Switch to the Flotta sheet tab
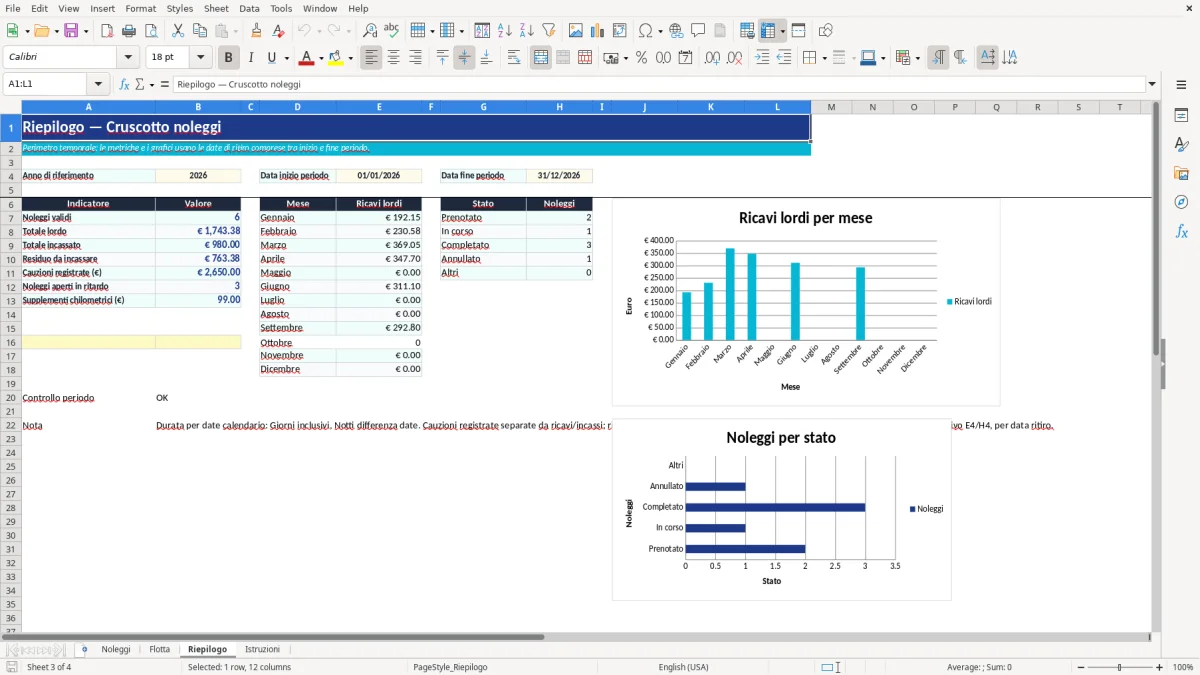The height and width of the screenshot is (675, 1200). 160,649
